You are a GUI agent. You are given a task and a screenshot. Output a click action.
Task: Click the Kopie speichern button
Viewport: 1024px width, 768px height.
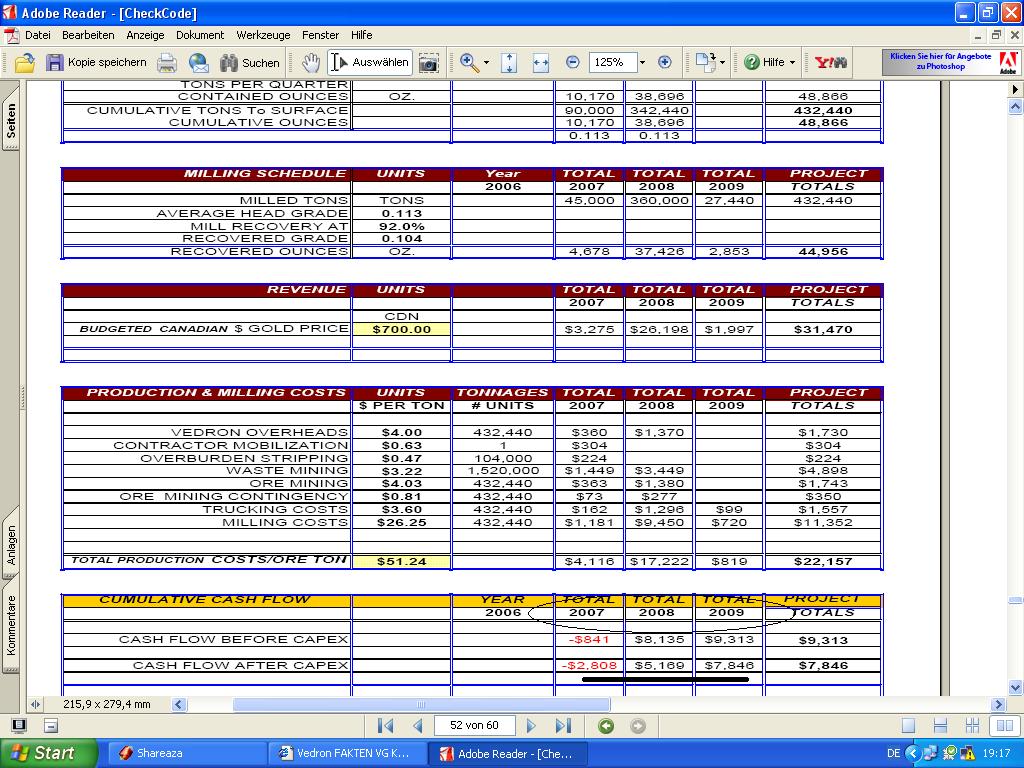(x=96, y=62)
